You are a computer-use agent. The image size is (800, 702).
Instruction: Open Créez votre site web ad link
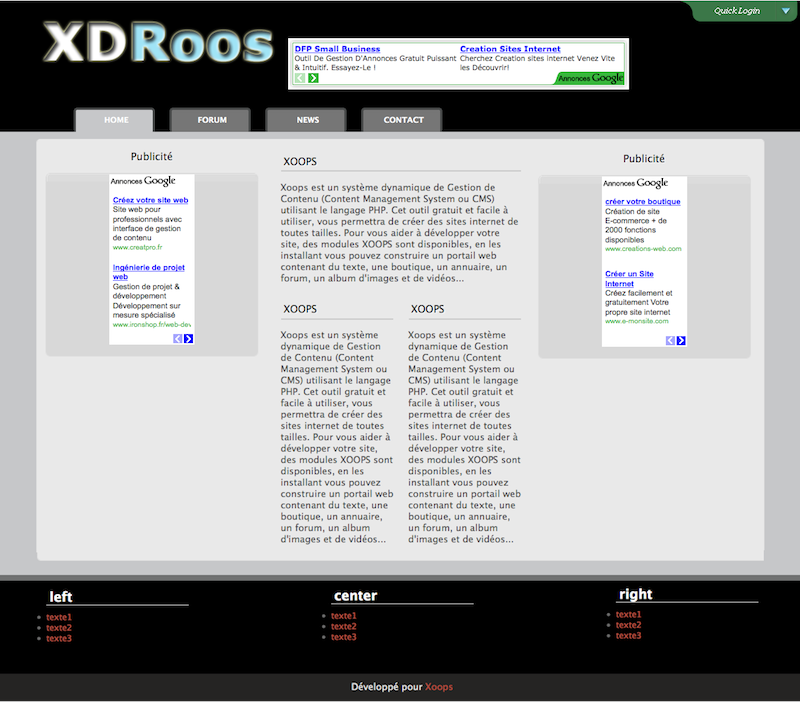(x=151, y=200)
